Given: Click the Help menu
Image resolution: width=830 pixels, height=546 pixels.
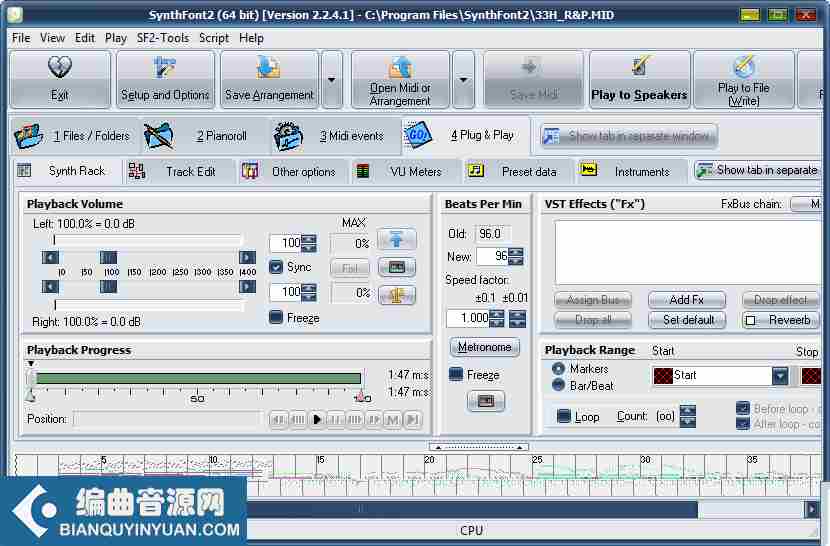Looking at the screenshot, I should tap(251, 38).
